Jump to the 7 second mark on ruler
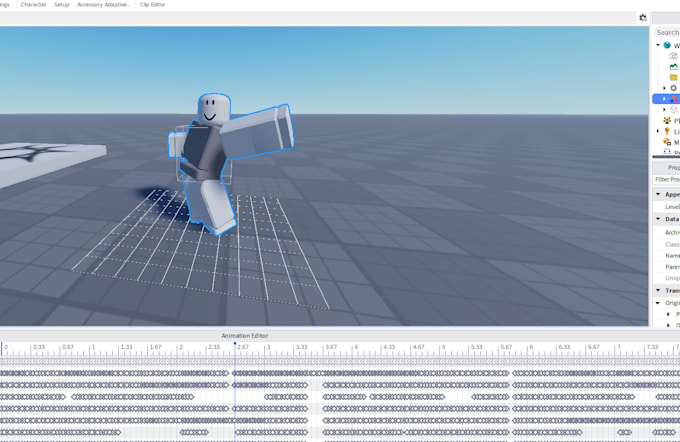Viewport: 680px width, 442px height. [618, 347]
